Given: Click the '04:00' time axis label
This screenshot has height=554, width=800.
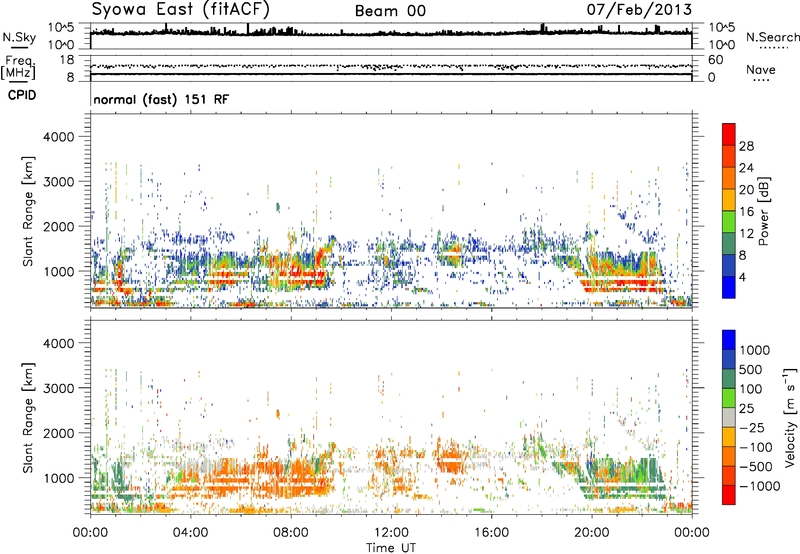Looking at the screenshot, I should point(191,533).
